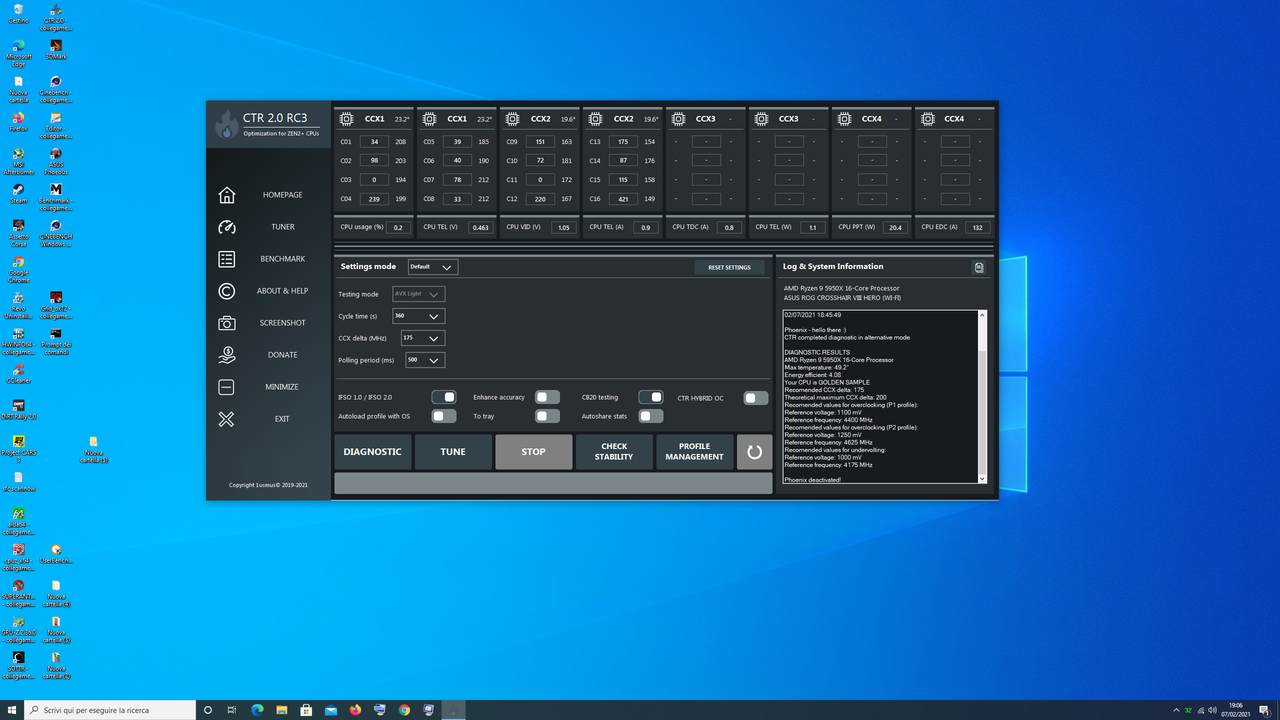Disable CB20 testing
This screenshot has width=1280, height=720.
coord(651,397)
